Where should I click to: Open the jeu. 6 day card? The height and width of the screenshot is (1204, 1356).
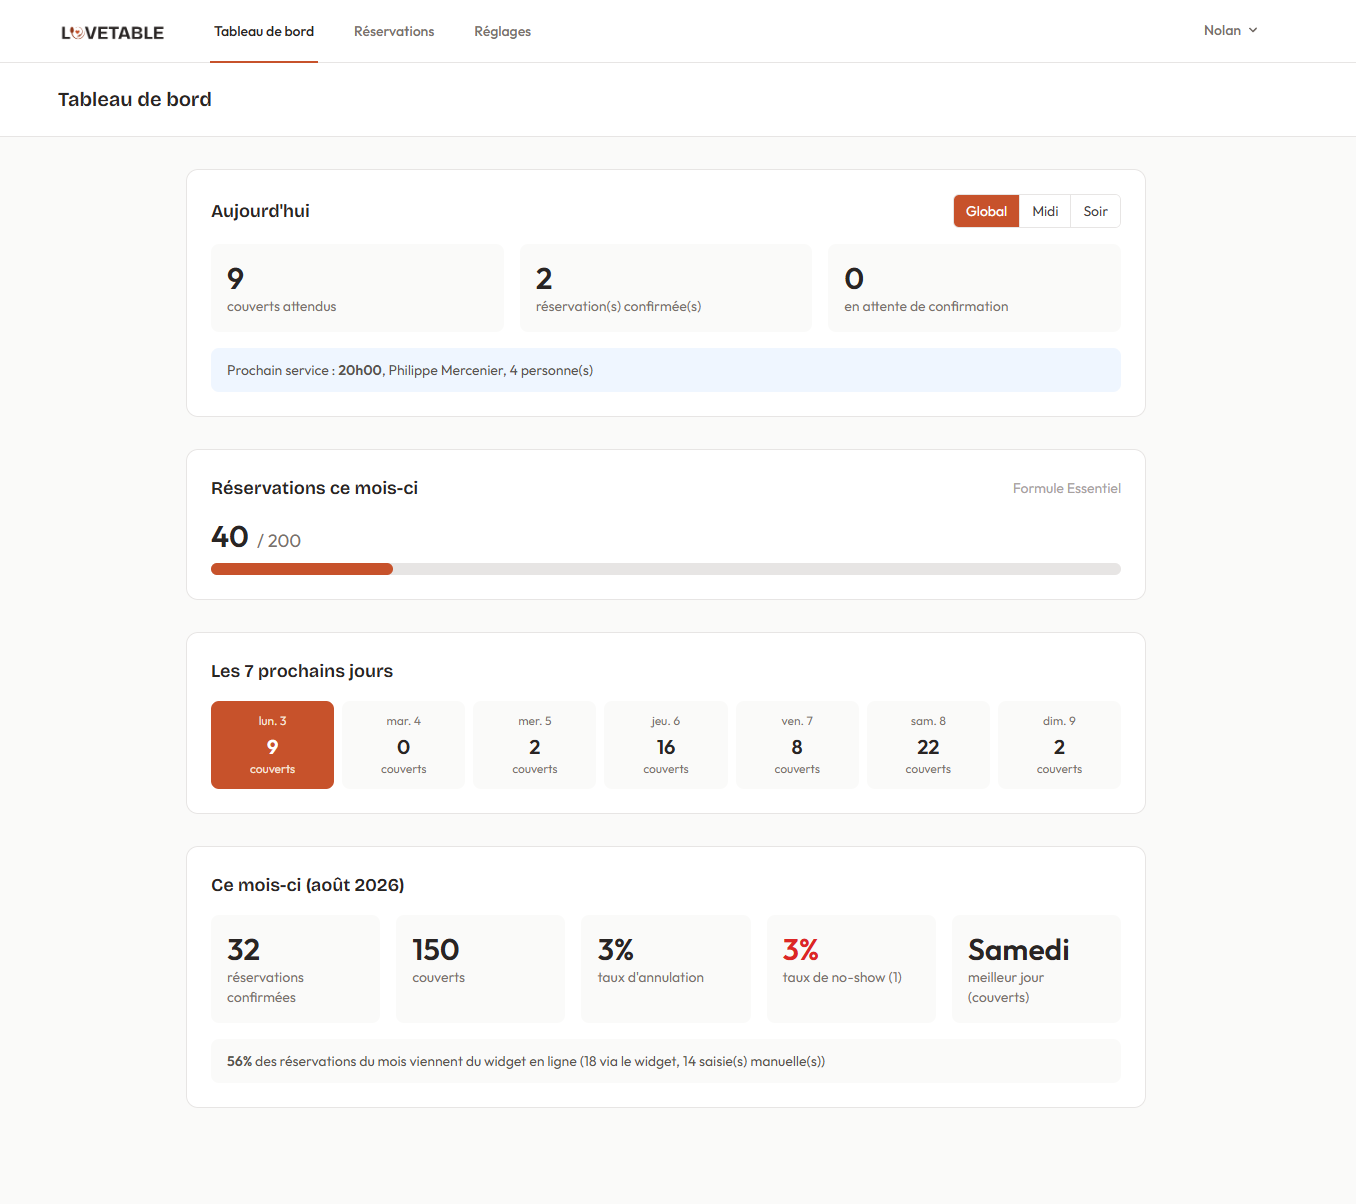pyautogui.click(x=666, y=745)
